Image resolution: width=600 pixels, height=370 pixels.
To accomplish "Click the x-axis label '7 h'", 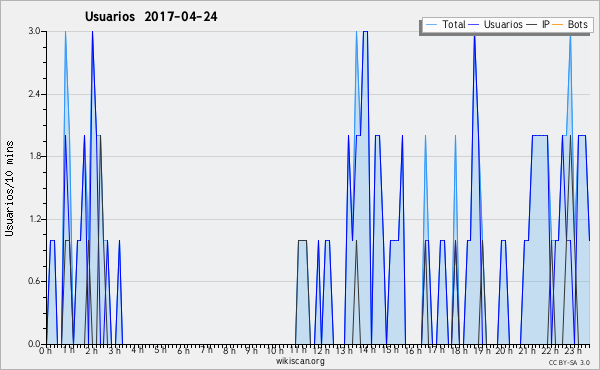I will [206, 350].
